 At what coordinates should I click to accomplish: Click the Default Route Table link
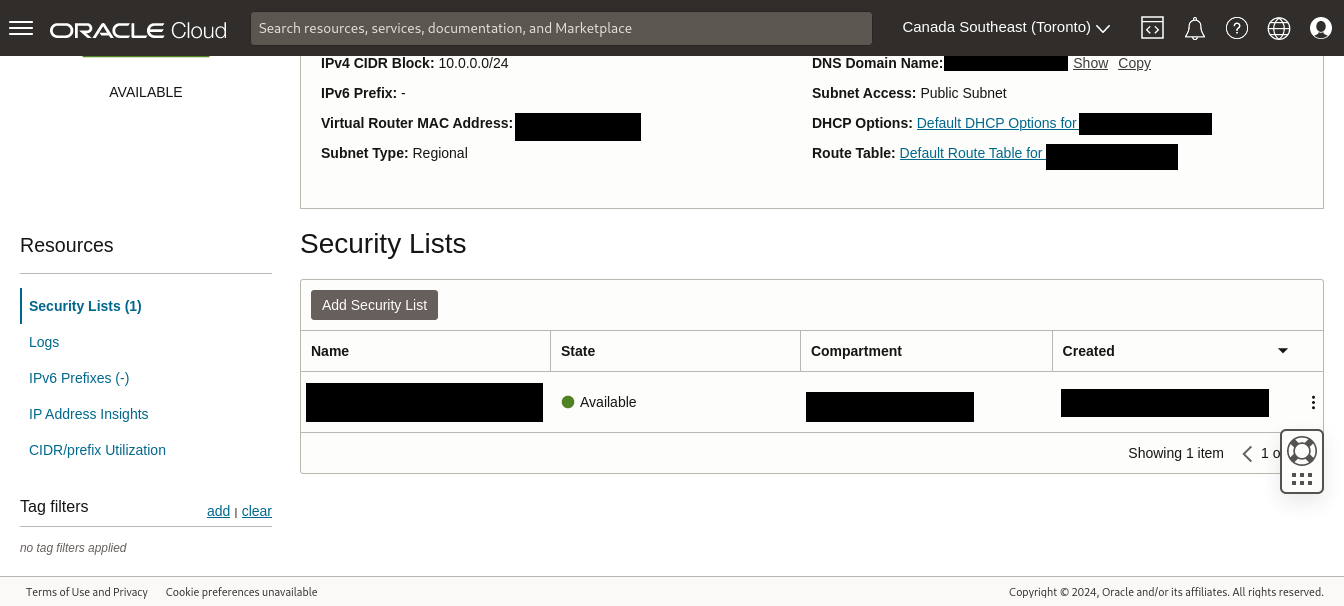click(971, 153)
